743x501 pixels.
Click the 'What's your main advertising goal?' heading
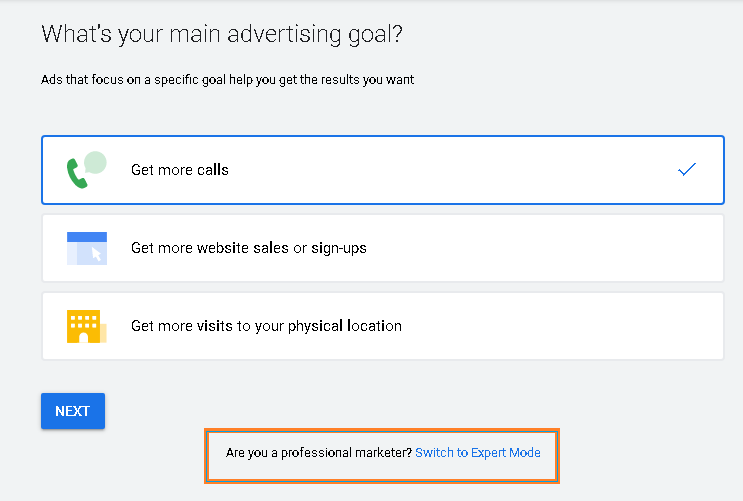tap(222, 34)
